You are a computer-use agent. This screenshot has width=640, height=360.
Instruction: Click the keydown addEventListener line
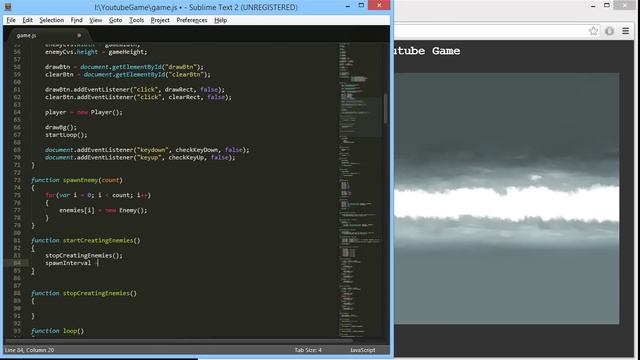point(147,150)
